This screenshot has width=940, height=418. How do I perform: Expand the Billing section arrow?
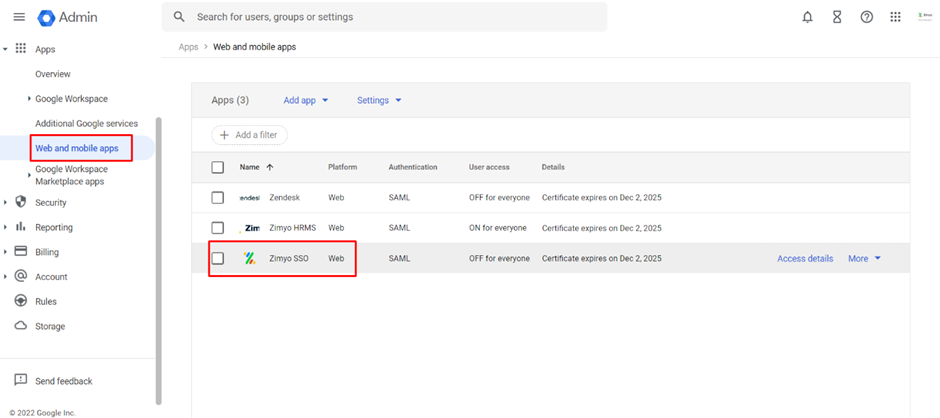pyautogui.click(x=5, y=252)
